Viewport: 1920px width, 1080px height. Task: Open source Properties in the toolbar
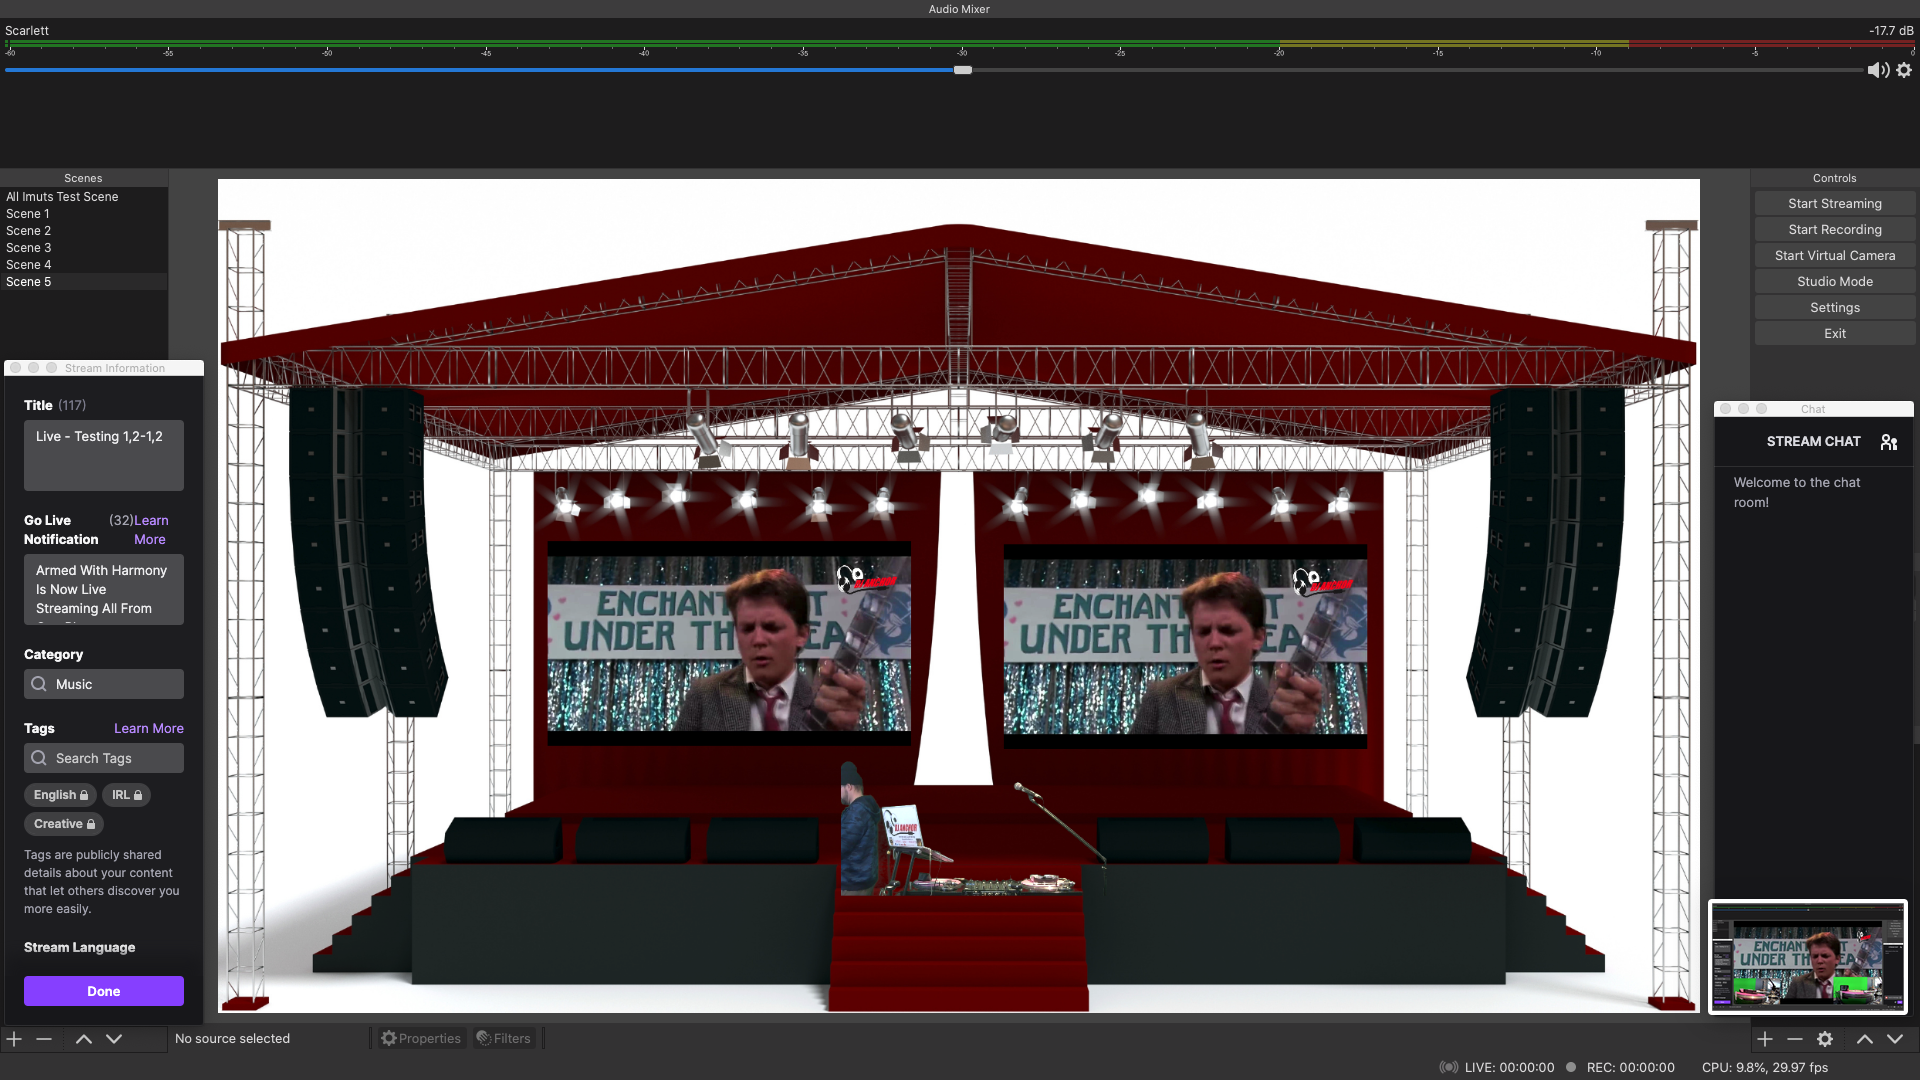(x=421, y=1039)
